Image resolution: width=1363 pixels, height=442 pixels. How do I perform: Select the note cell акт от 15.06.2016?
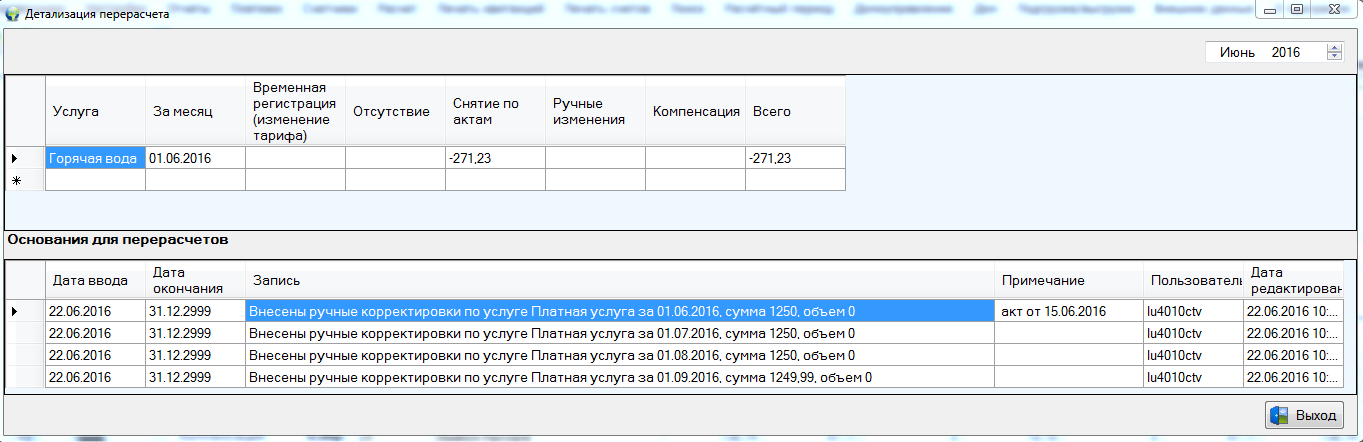point(1069,311)
